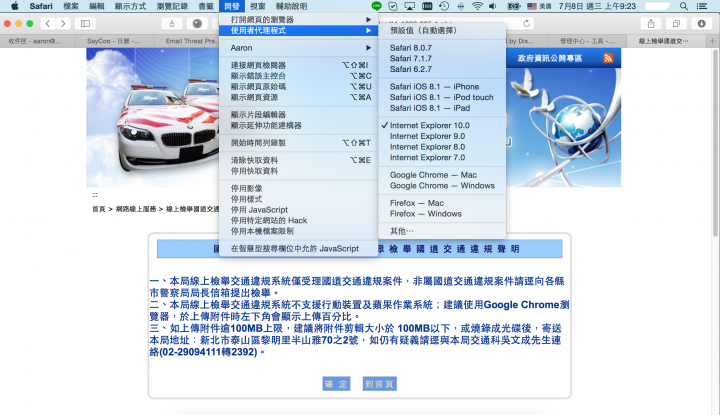Expand the Aaron submenu

point(298,48)
